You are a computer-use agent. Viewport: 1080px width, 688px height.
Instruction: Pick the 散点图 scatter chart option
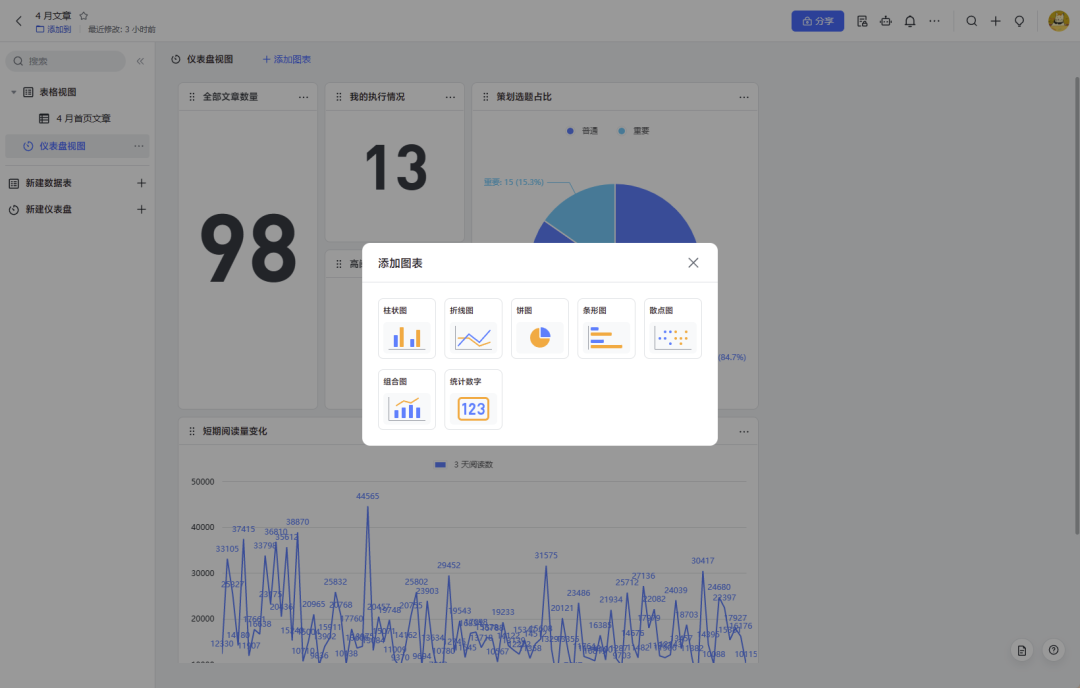coord(672,329)
